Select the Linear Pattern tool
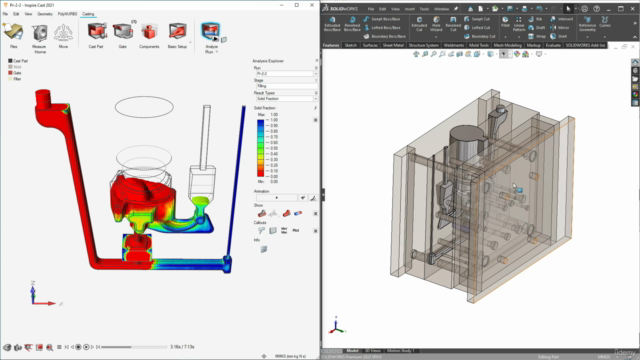Screen dimensions: 640x360 tap(519, 24)
